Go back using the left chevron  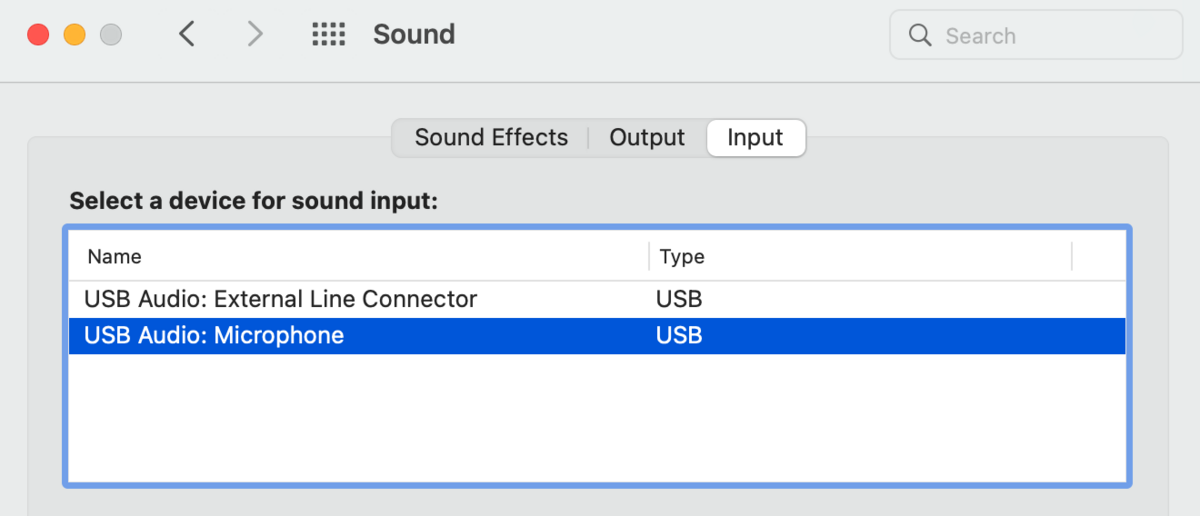click(x=187, y=34)
